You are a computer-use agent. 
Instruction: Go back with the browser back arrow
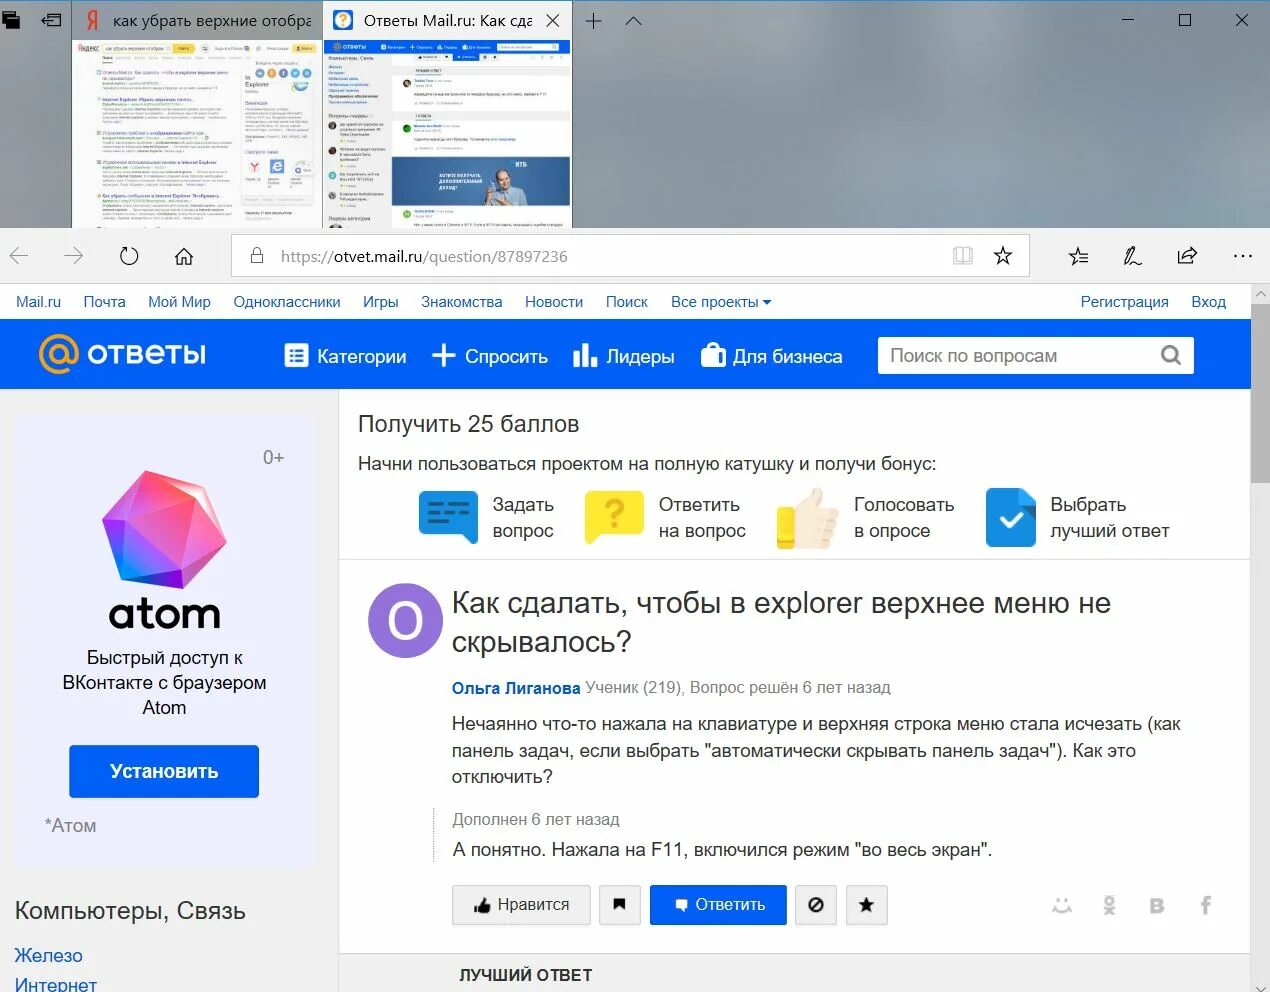19,256
